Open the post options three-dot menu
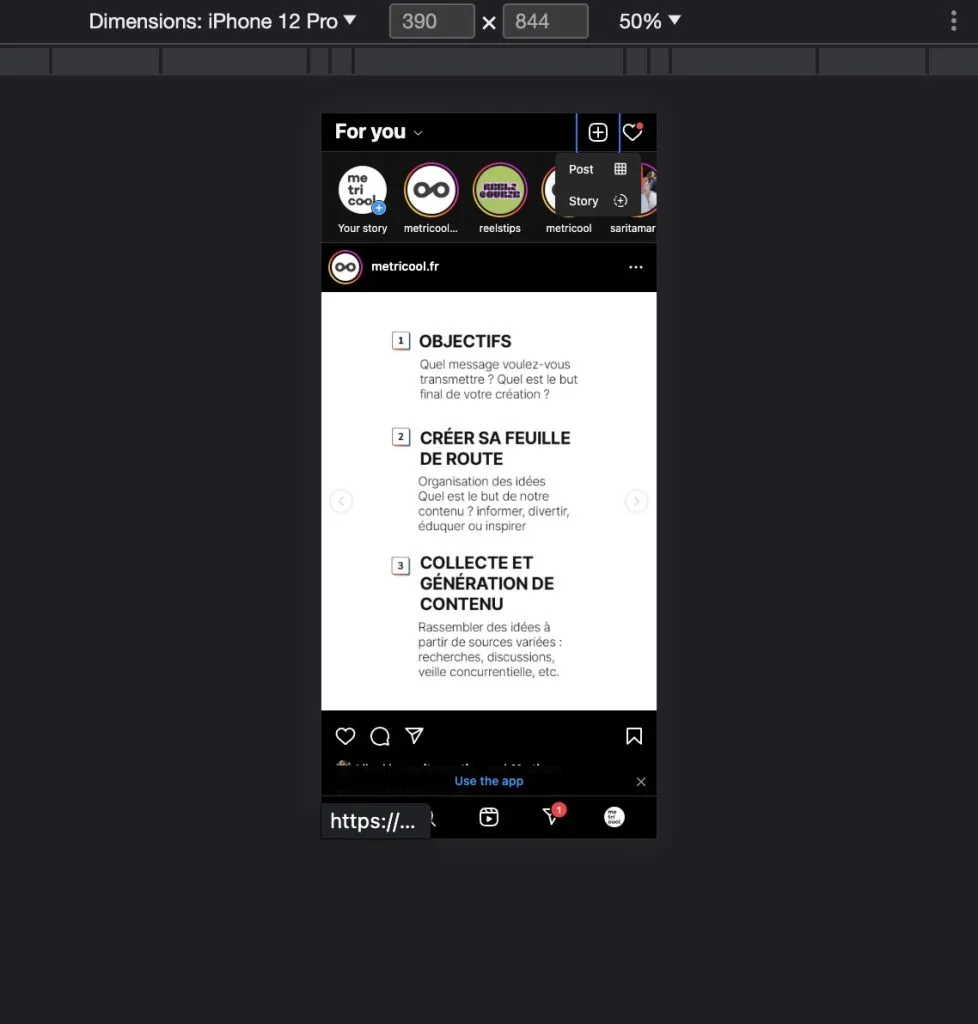This screenshot has width=978, height=1024. tap(636, 267)
